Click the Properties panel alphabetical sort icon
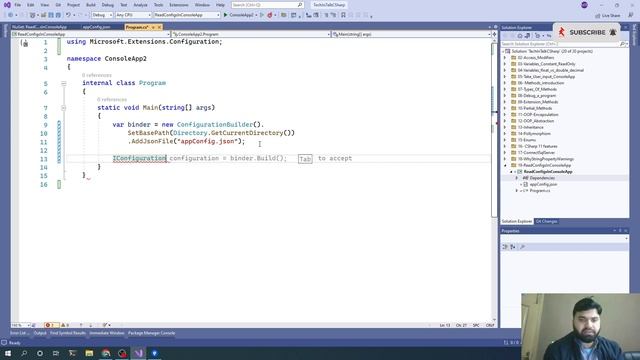Image resolution: width=640 pixels, height=360 pixels. click(513, 247)
